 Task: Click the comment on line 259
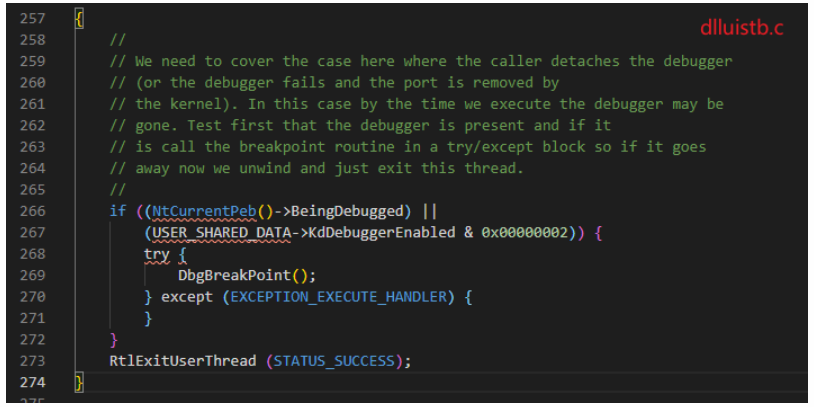point(421,61)
